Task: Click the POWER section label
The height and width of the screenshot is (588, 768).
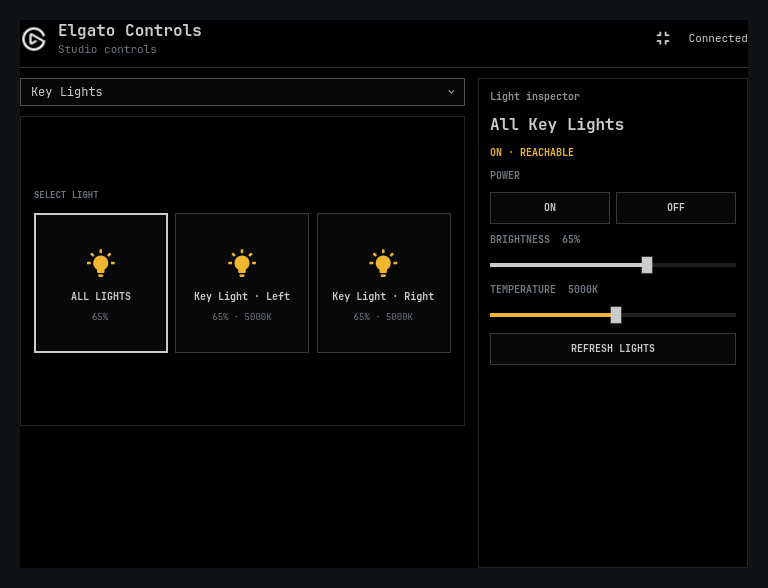Action: (x=505, y=175)
